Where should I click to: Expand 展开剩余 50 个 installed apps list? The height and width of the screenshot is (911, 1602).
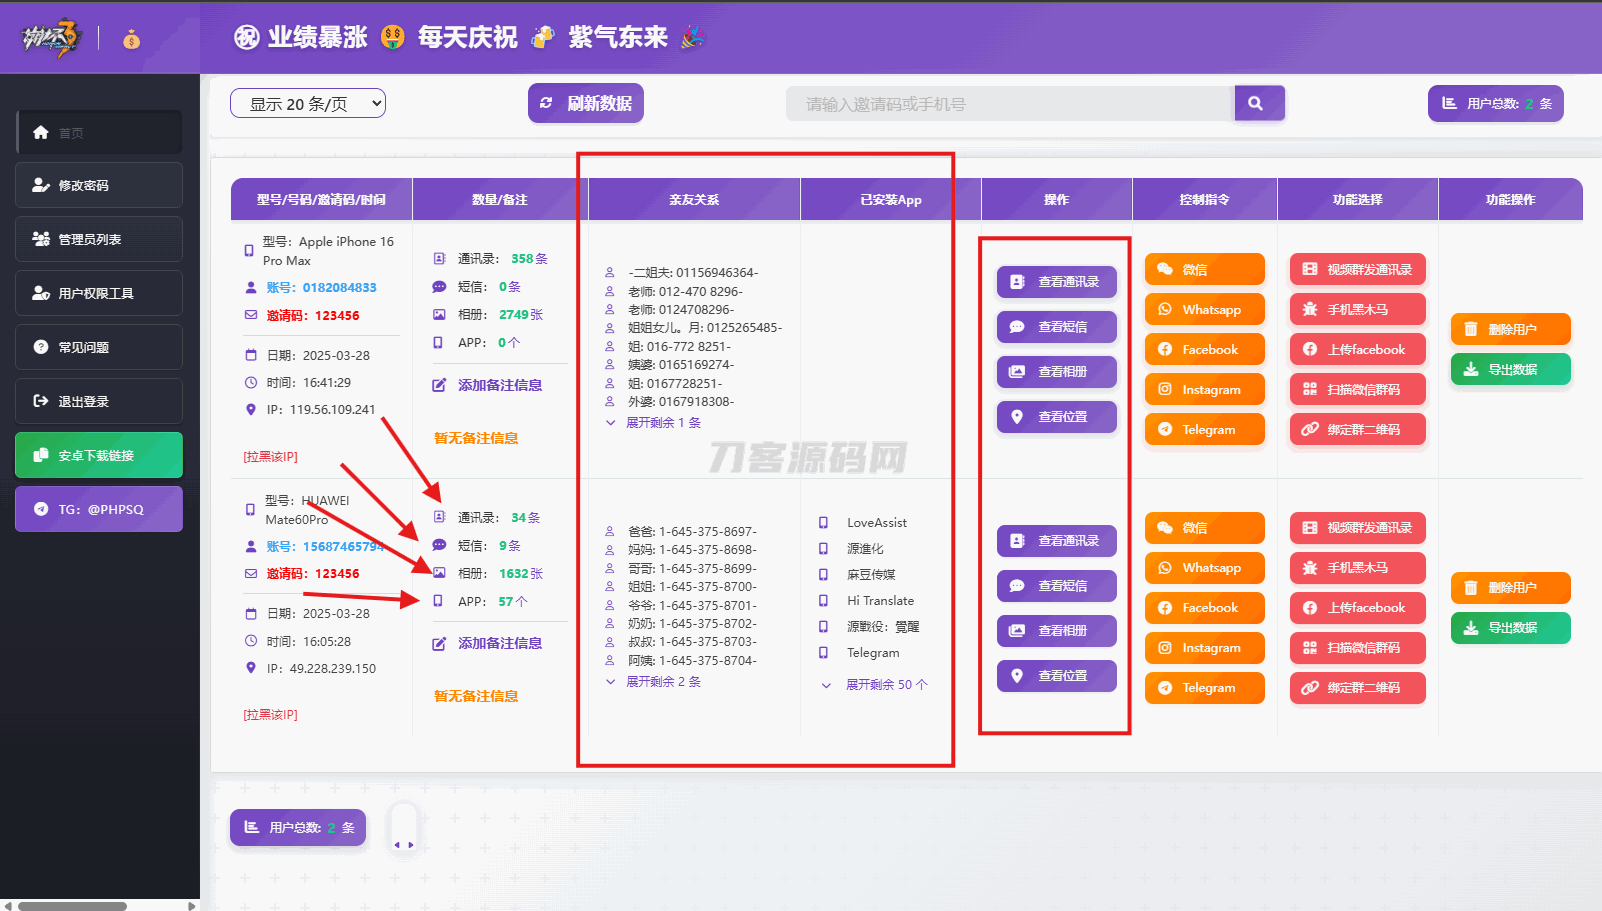[885, 685]
